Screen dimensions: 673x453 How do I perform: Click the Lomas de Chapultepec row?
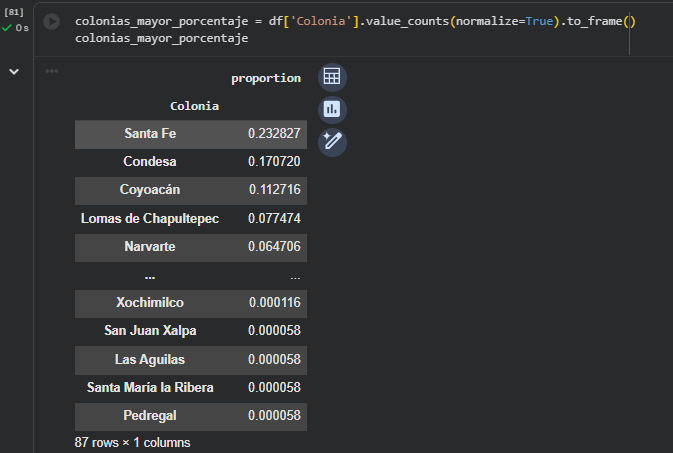(150, 218)
